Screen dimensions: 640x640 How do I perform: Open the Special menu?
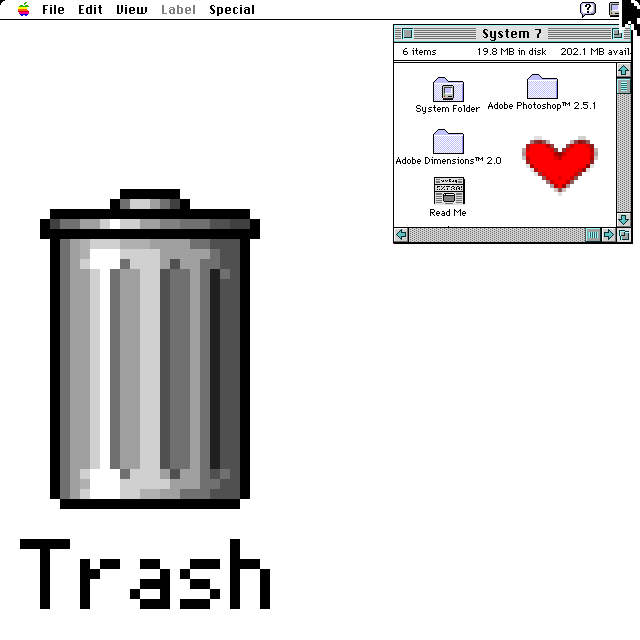pos(231,10)
